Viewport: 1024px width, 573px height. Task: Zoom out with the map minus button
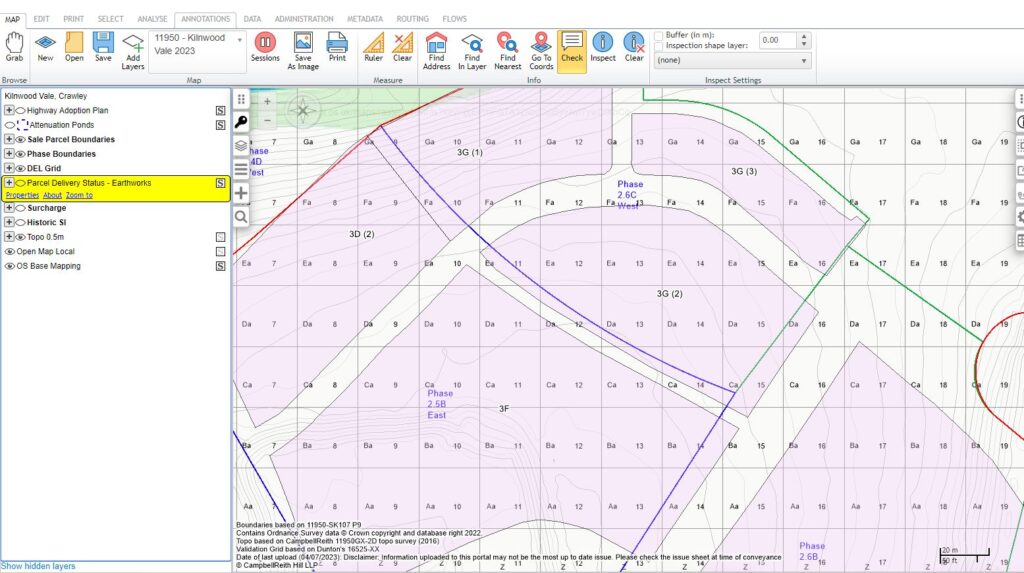[x=267, y=120]
